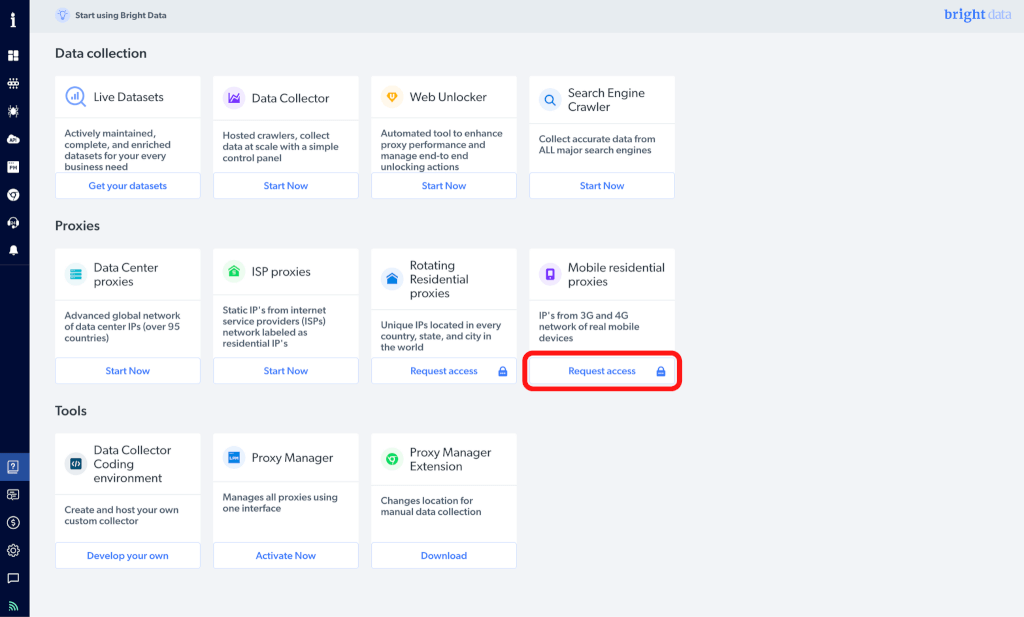Click the dashboard grid icon in sidebar

click(x=14, y=56)
